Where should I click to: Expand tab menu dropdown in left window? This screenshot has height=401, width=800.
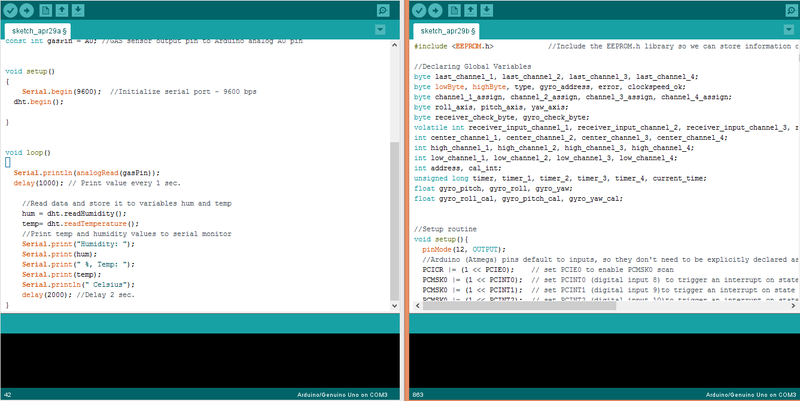[380, 30]
